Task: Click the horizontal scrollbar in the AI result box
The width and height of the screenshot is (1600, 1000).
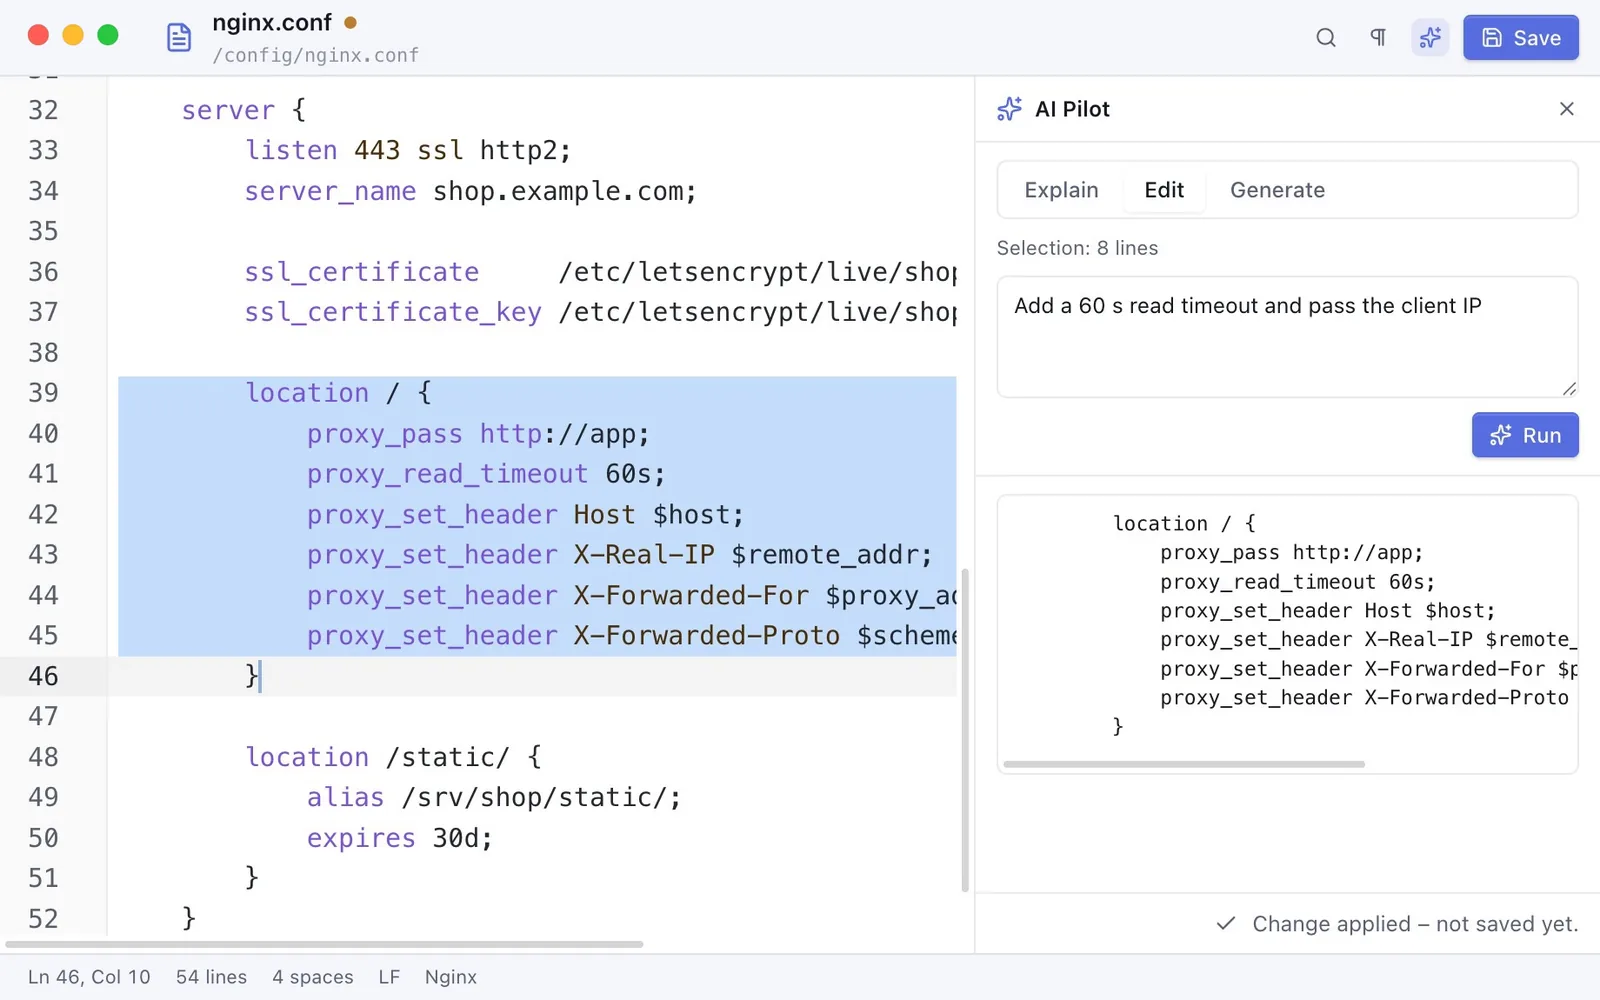Action: [x=1184, y=764]
